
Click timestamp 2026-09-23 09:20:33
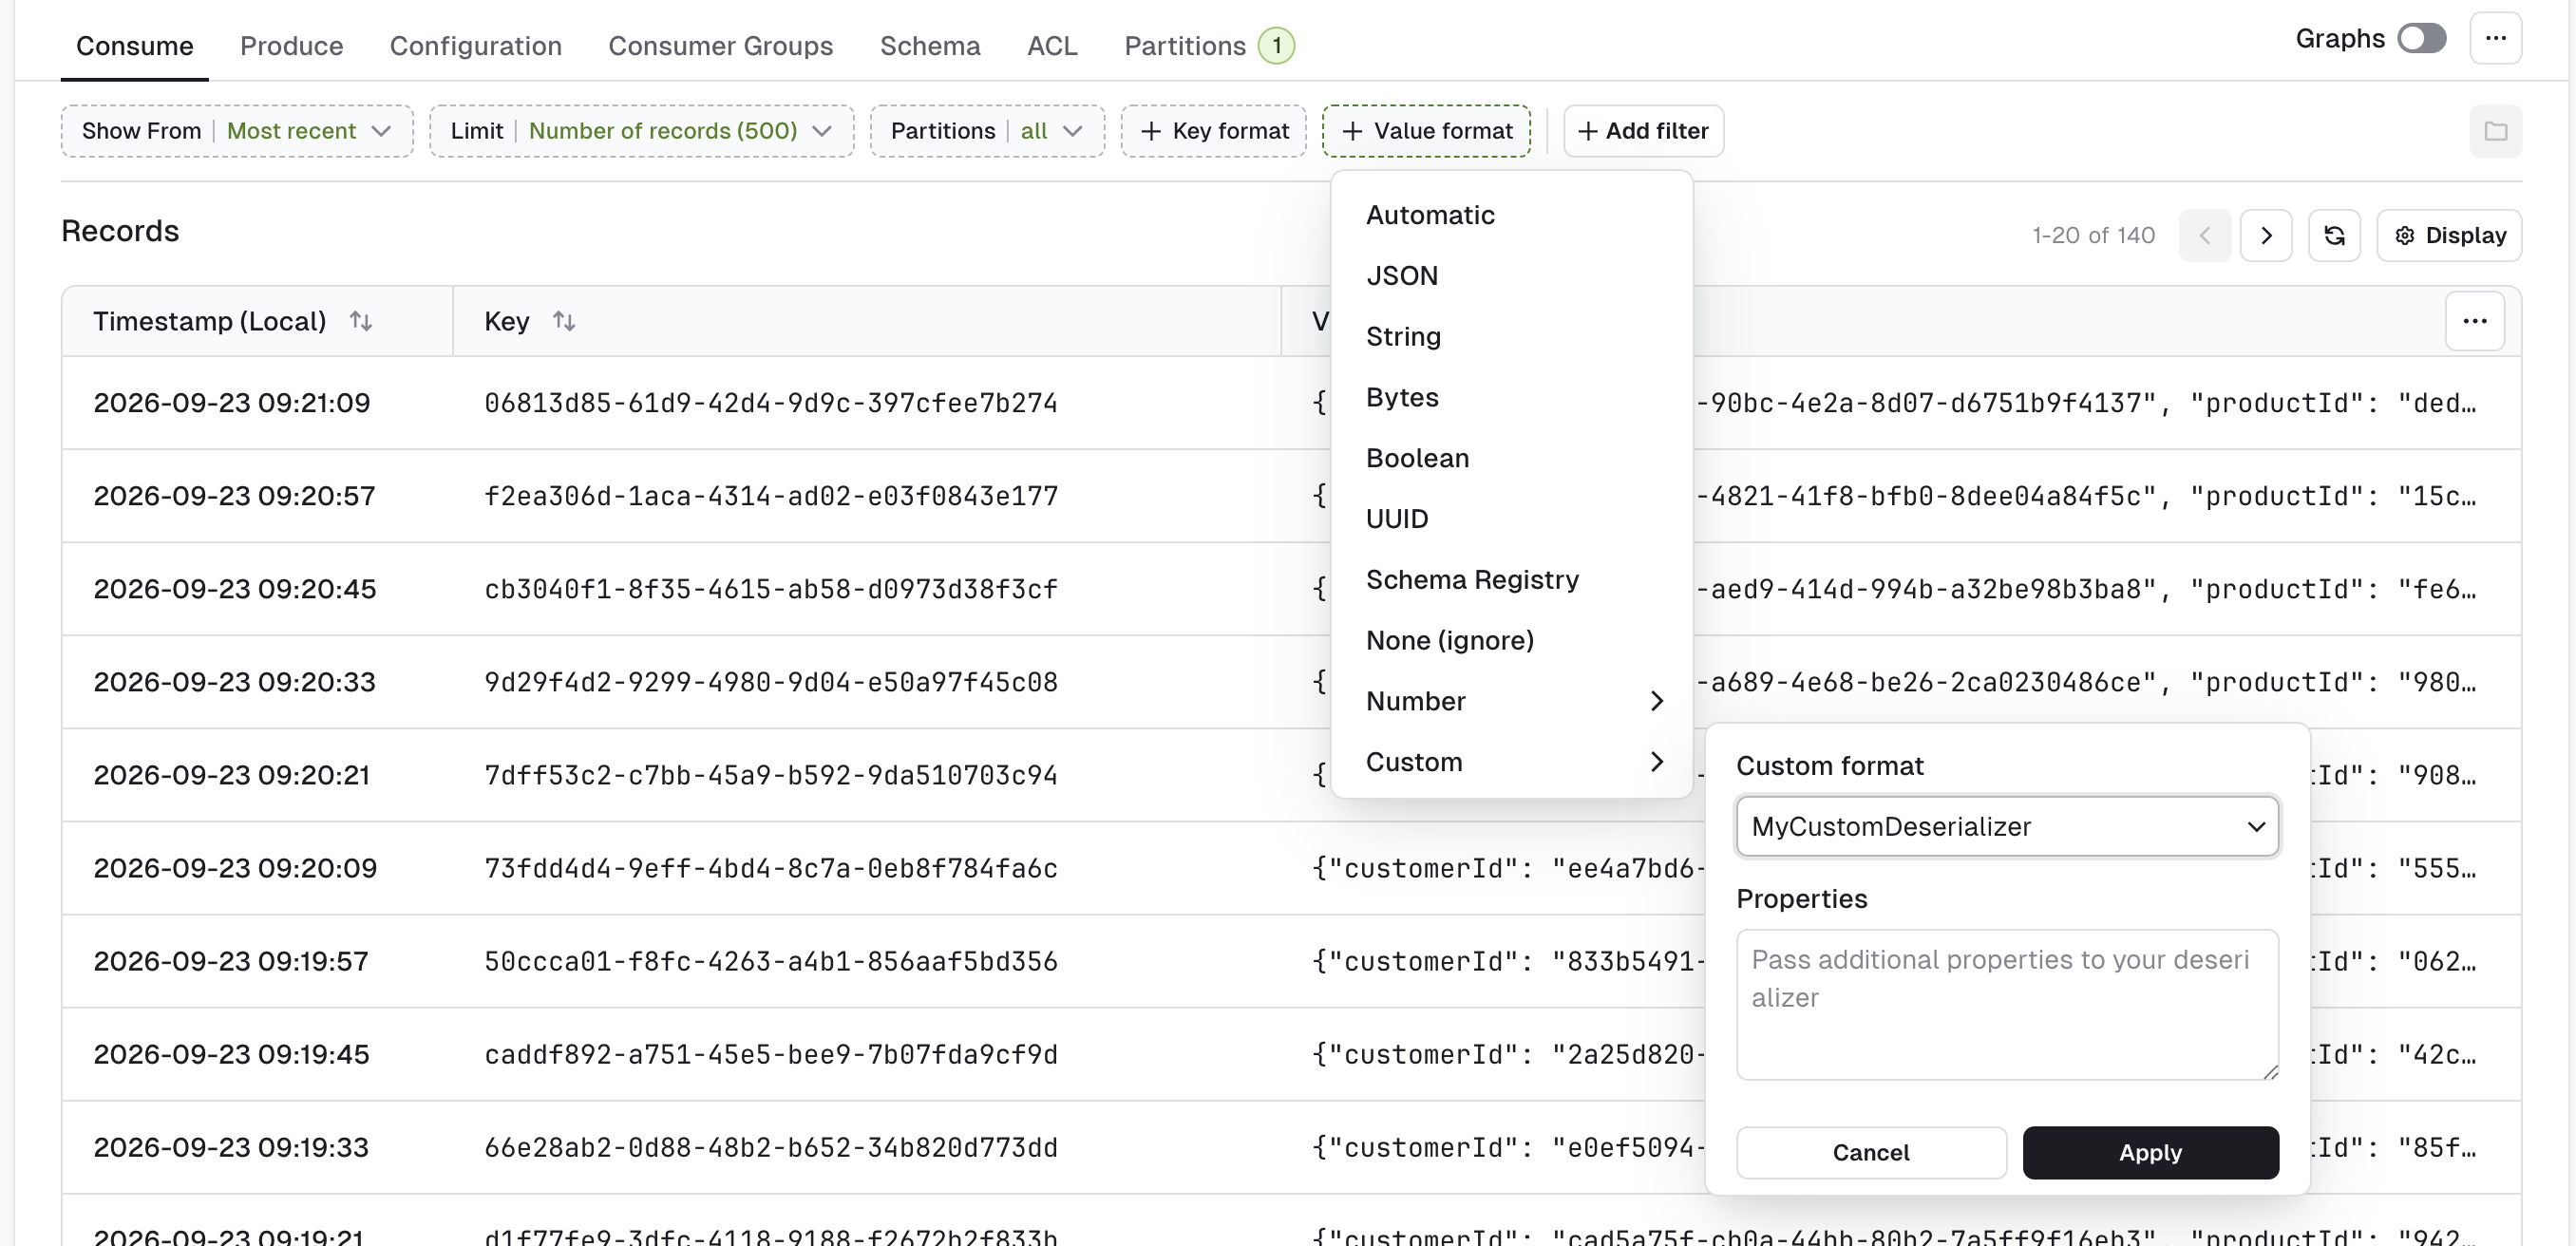pos(234,682)
